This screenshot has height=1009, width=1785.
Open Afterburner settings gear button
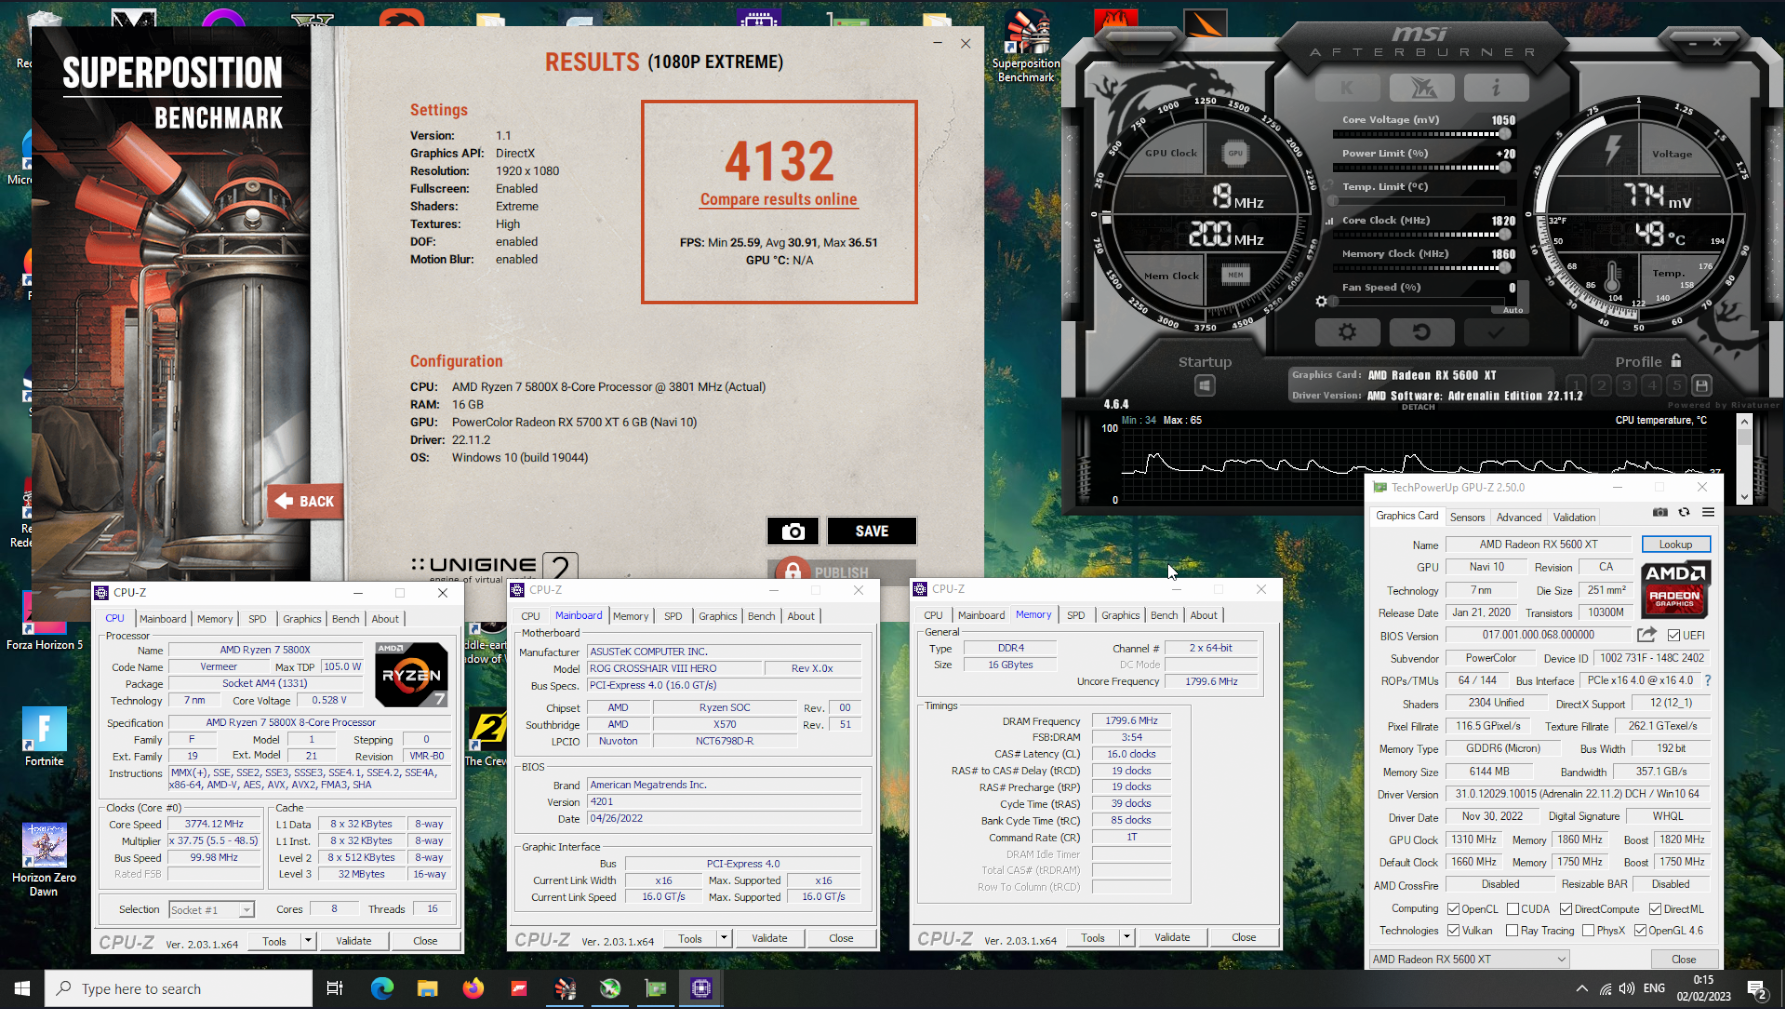click(x=1347, y=332)
